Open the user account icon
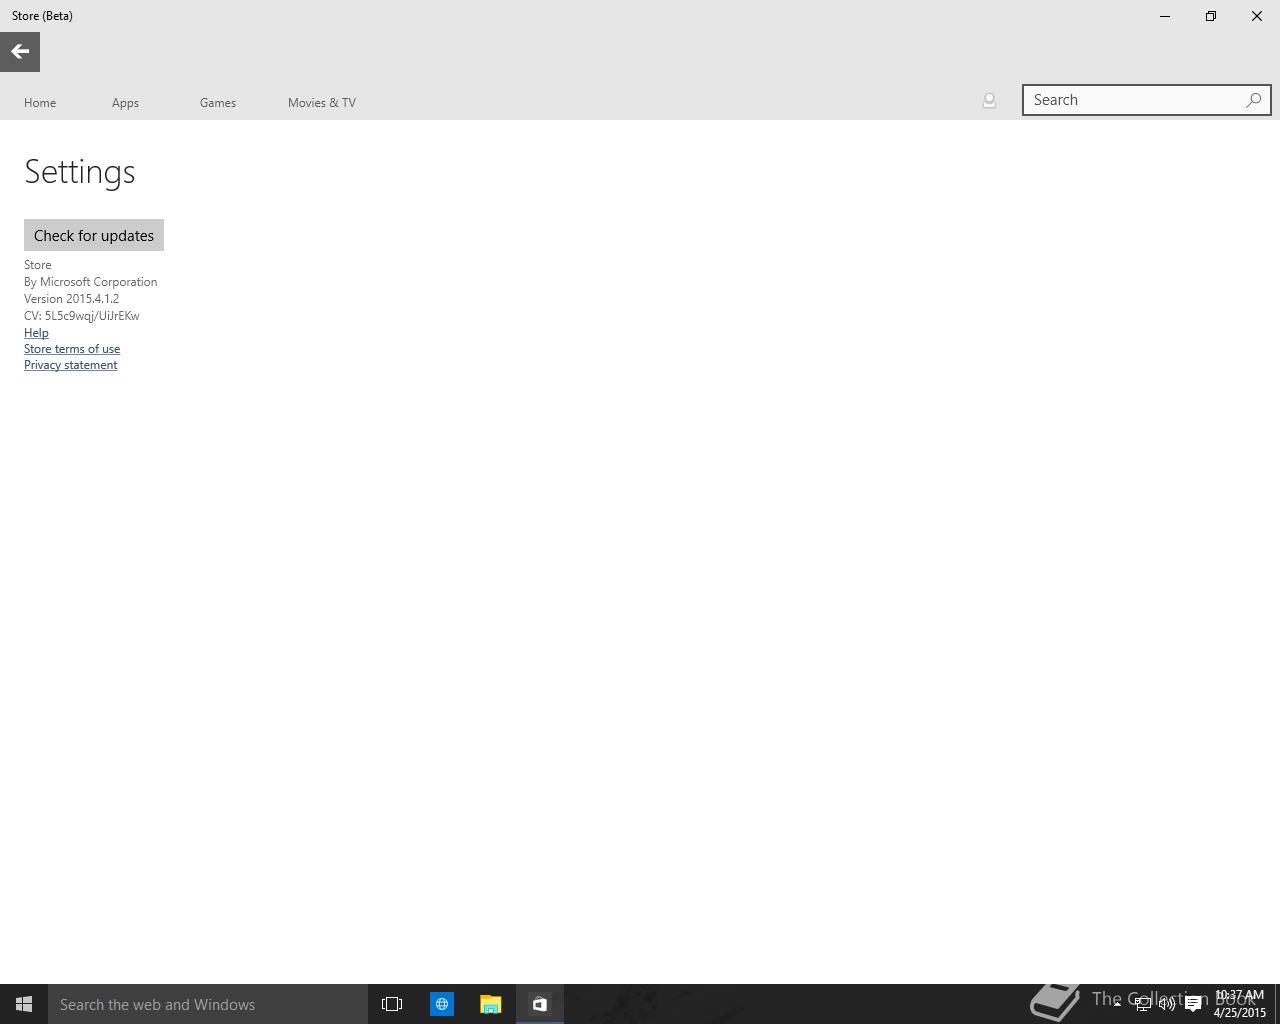The image size is (1280, 1024). point(989,100)
